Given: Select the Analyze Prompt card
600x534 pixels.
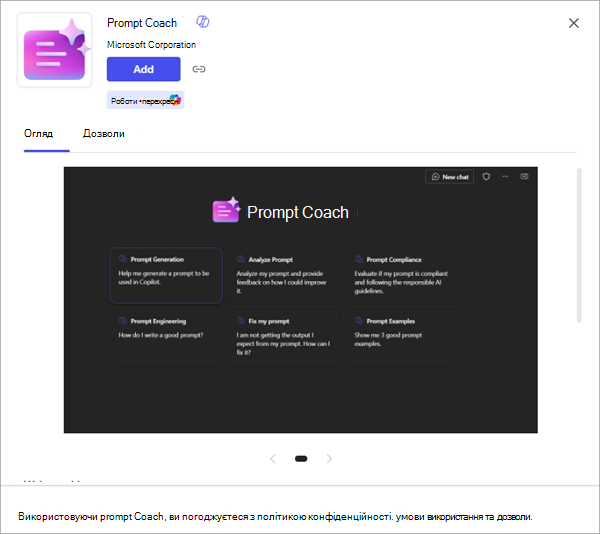Looking at the screenshot, I should click(284, 275).
